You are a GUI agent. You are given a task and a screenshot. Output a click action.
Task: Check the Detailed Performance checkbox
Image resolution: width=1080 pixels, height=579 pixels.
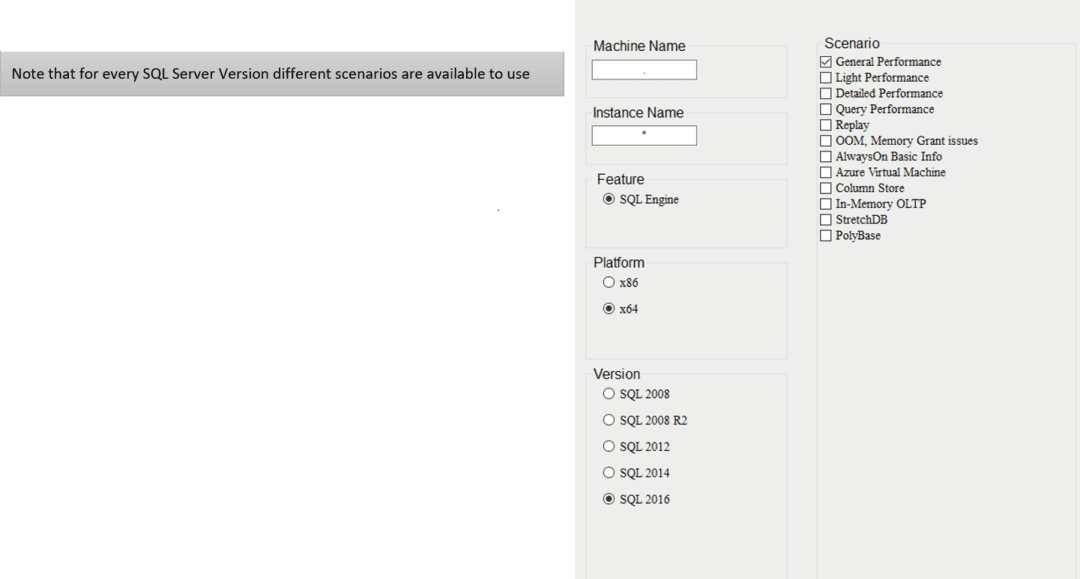[826, 94]
